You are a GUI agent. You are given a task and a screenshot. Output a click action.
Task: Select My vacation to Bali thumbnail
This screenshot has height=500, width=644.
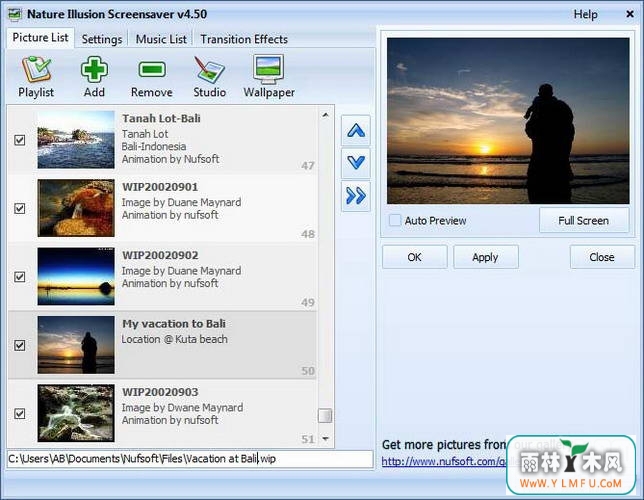pos(76,345)
